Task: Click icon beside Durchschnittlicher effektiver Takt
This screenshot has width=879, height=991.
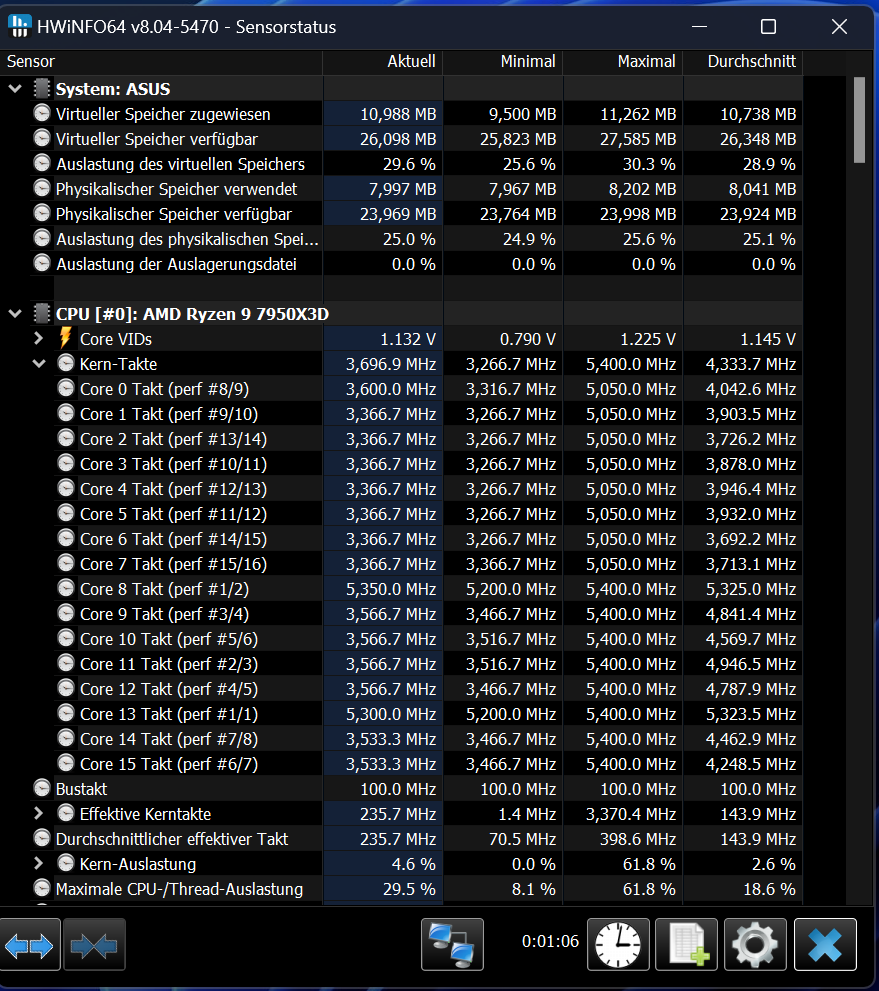Action: coord(42,838)
